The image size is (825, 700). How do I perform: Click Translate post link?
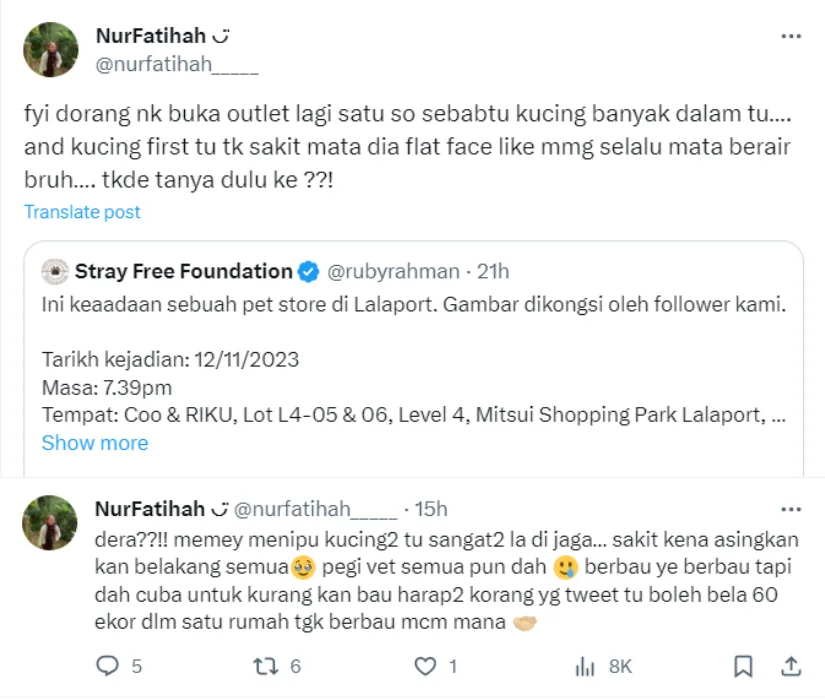[82, 212]
